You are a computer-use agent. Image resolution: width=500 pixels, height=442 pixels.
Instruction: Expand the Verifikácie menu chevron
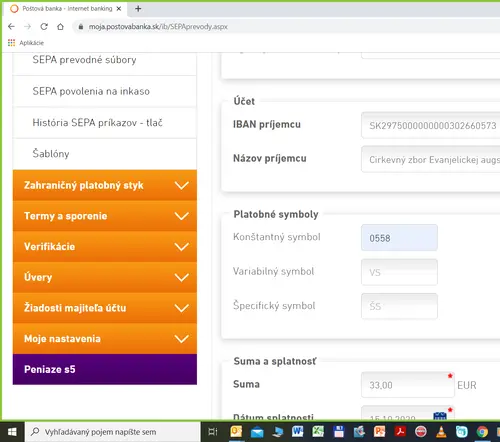point(182,247)
